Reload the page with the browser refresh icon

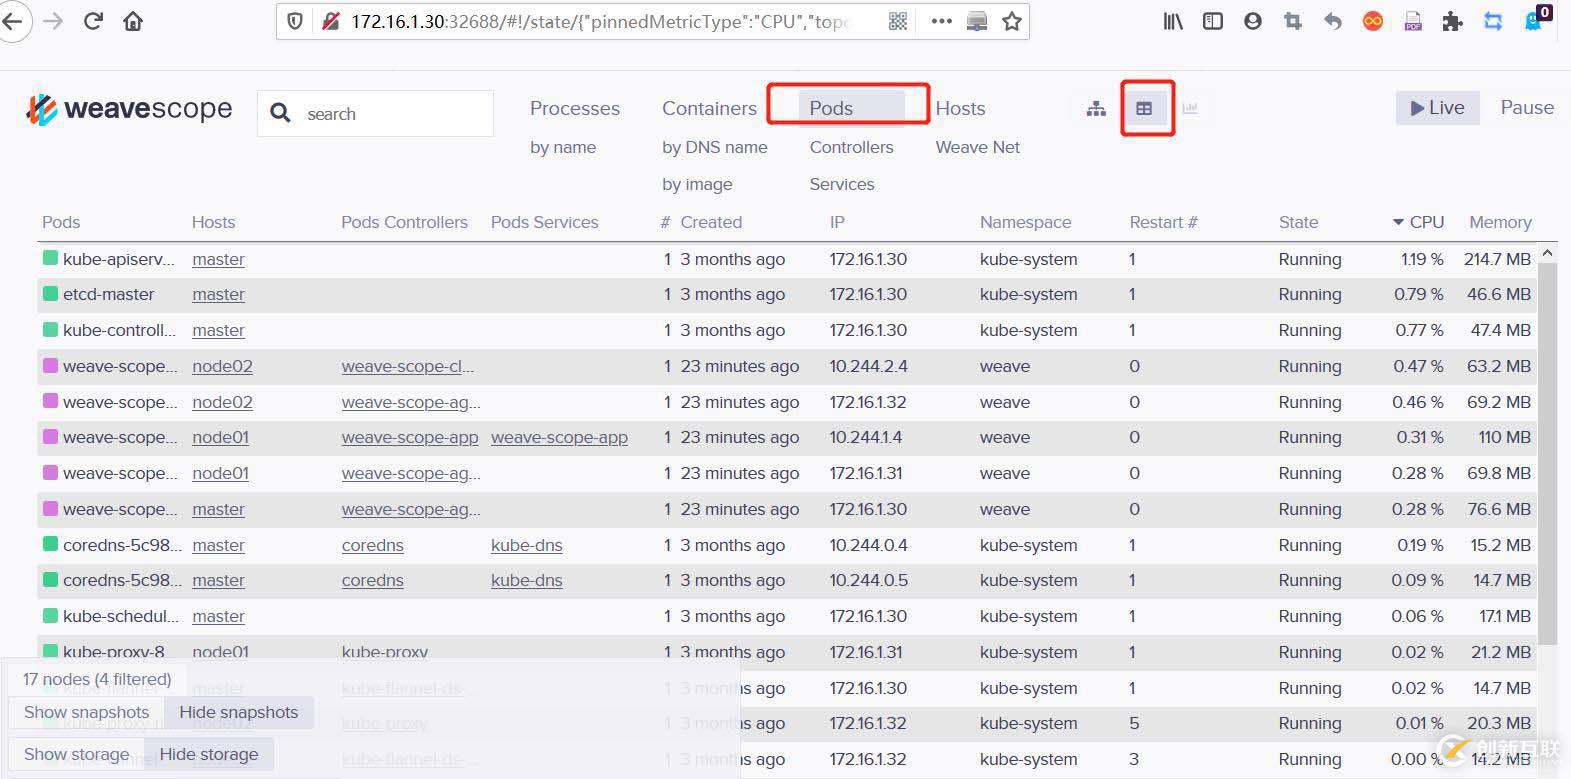93,21
